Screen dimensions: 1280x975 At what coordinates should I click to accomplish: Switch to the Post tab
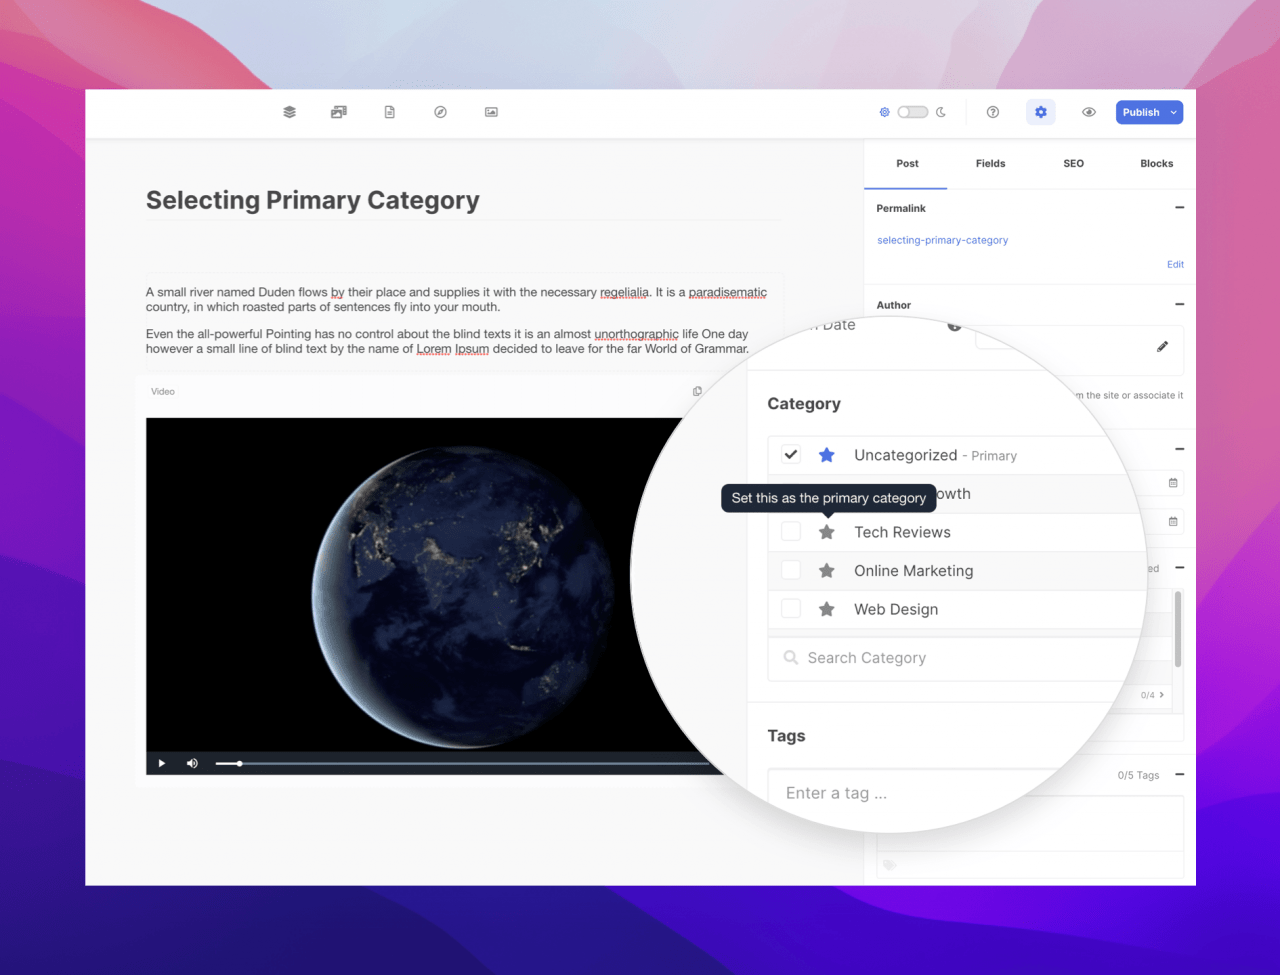907,163
